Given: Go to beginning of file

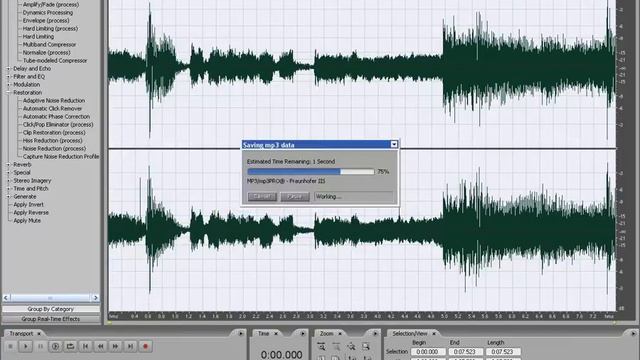Looking at the screenshot, I should tap(85, 347).
